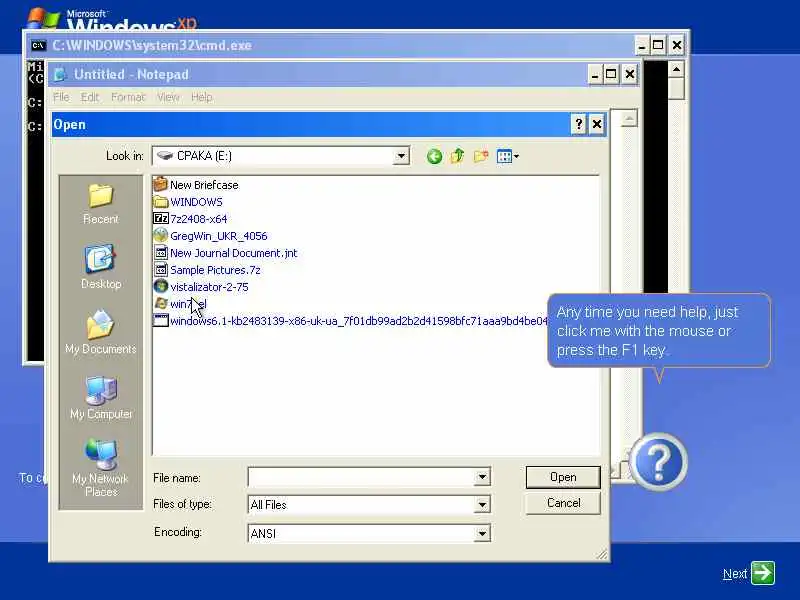Click the green Next arrow icon

click(x=763, y=573)
